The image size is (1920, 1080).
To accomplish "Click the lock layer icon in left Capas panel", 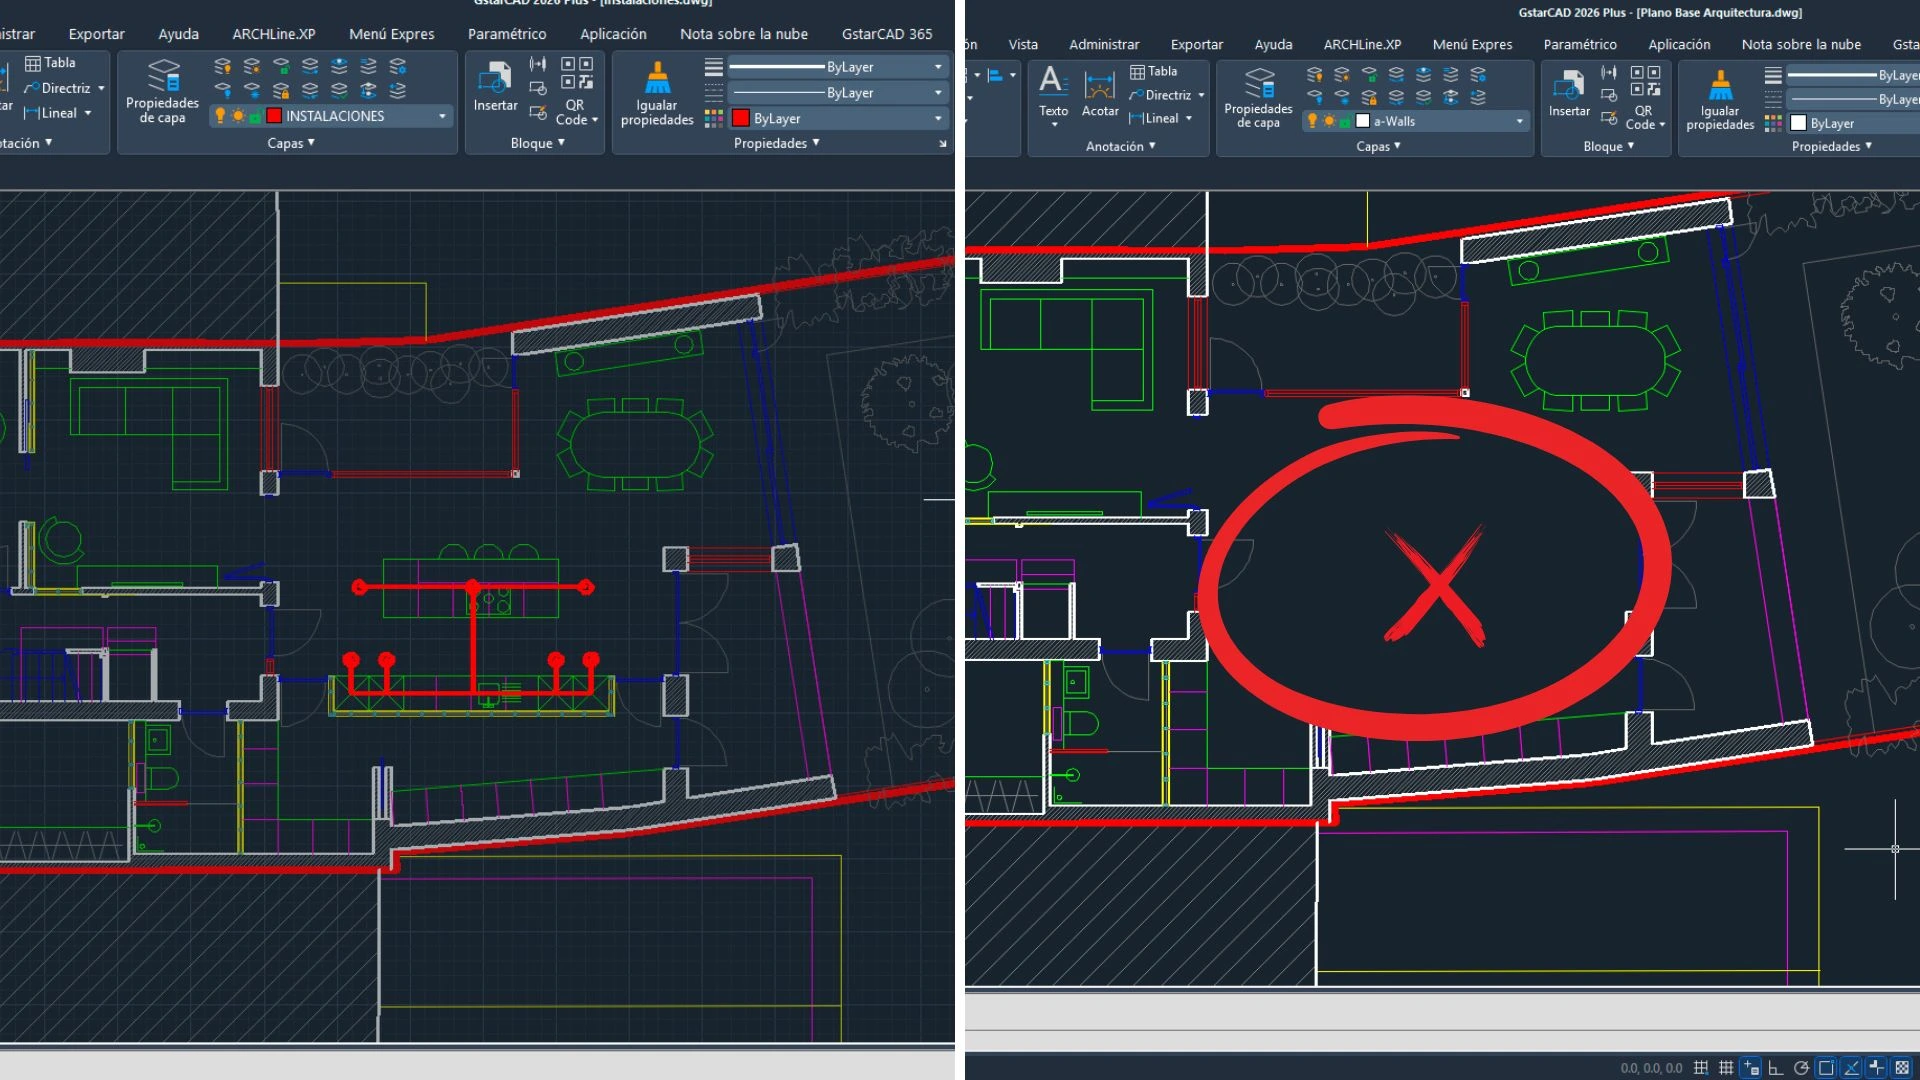I will point(281,91).
